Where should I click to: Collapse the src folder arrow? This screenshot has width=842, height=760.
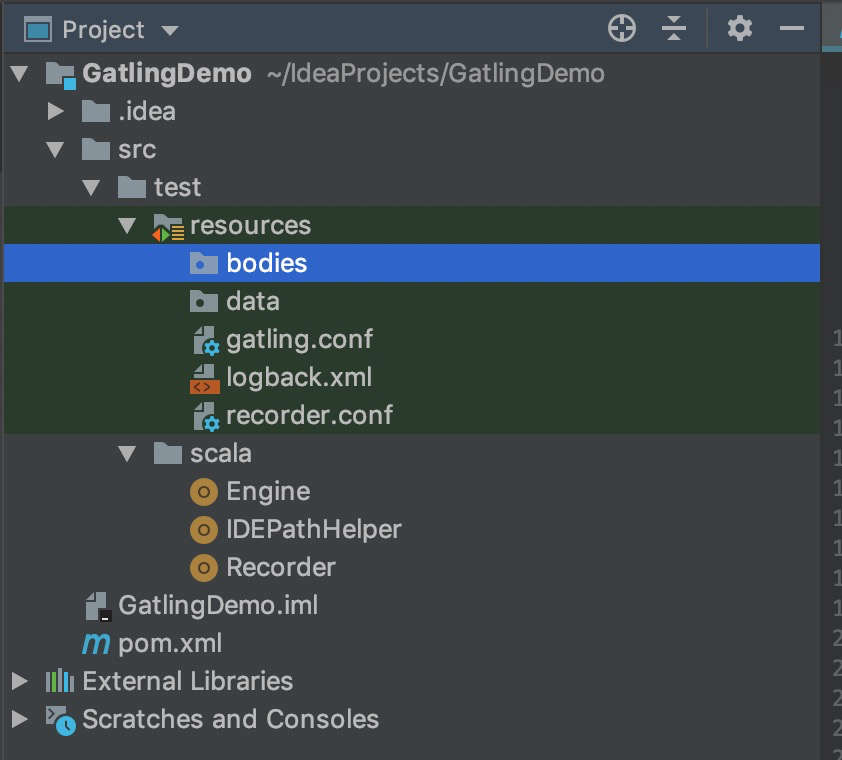(x=55, y=150)
